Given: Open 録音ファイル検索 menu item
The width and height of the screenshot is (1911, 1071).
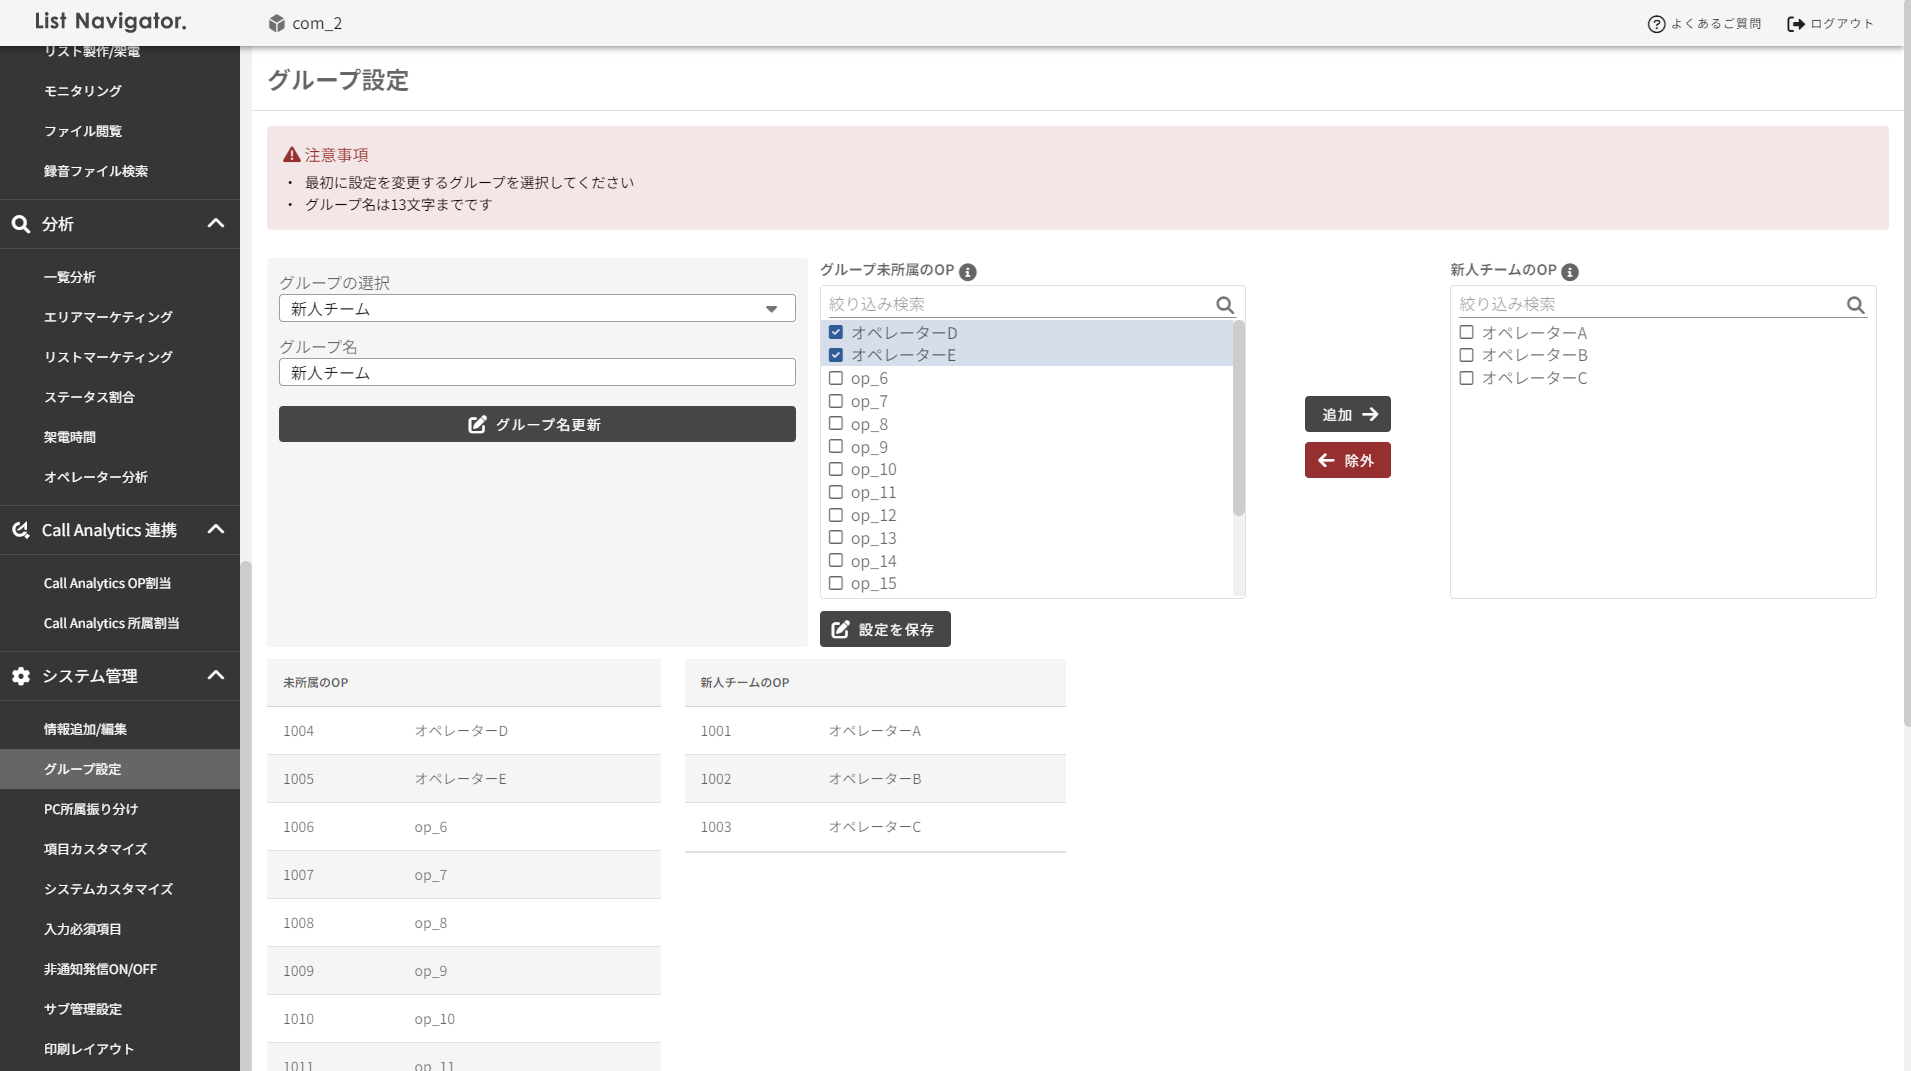Looking at the screenshot, I should tap(96, 171).
